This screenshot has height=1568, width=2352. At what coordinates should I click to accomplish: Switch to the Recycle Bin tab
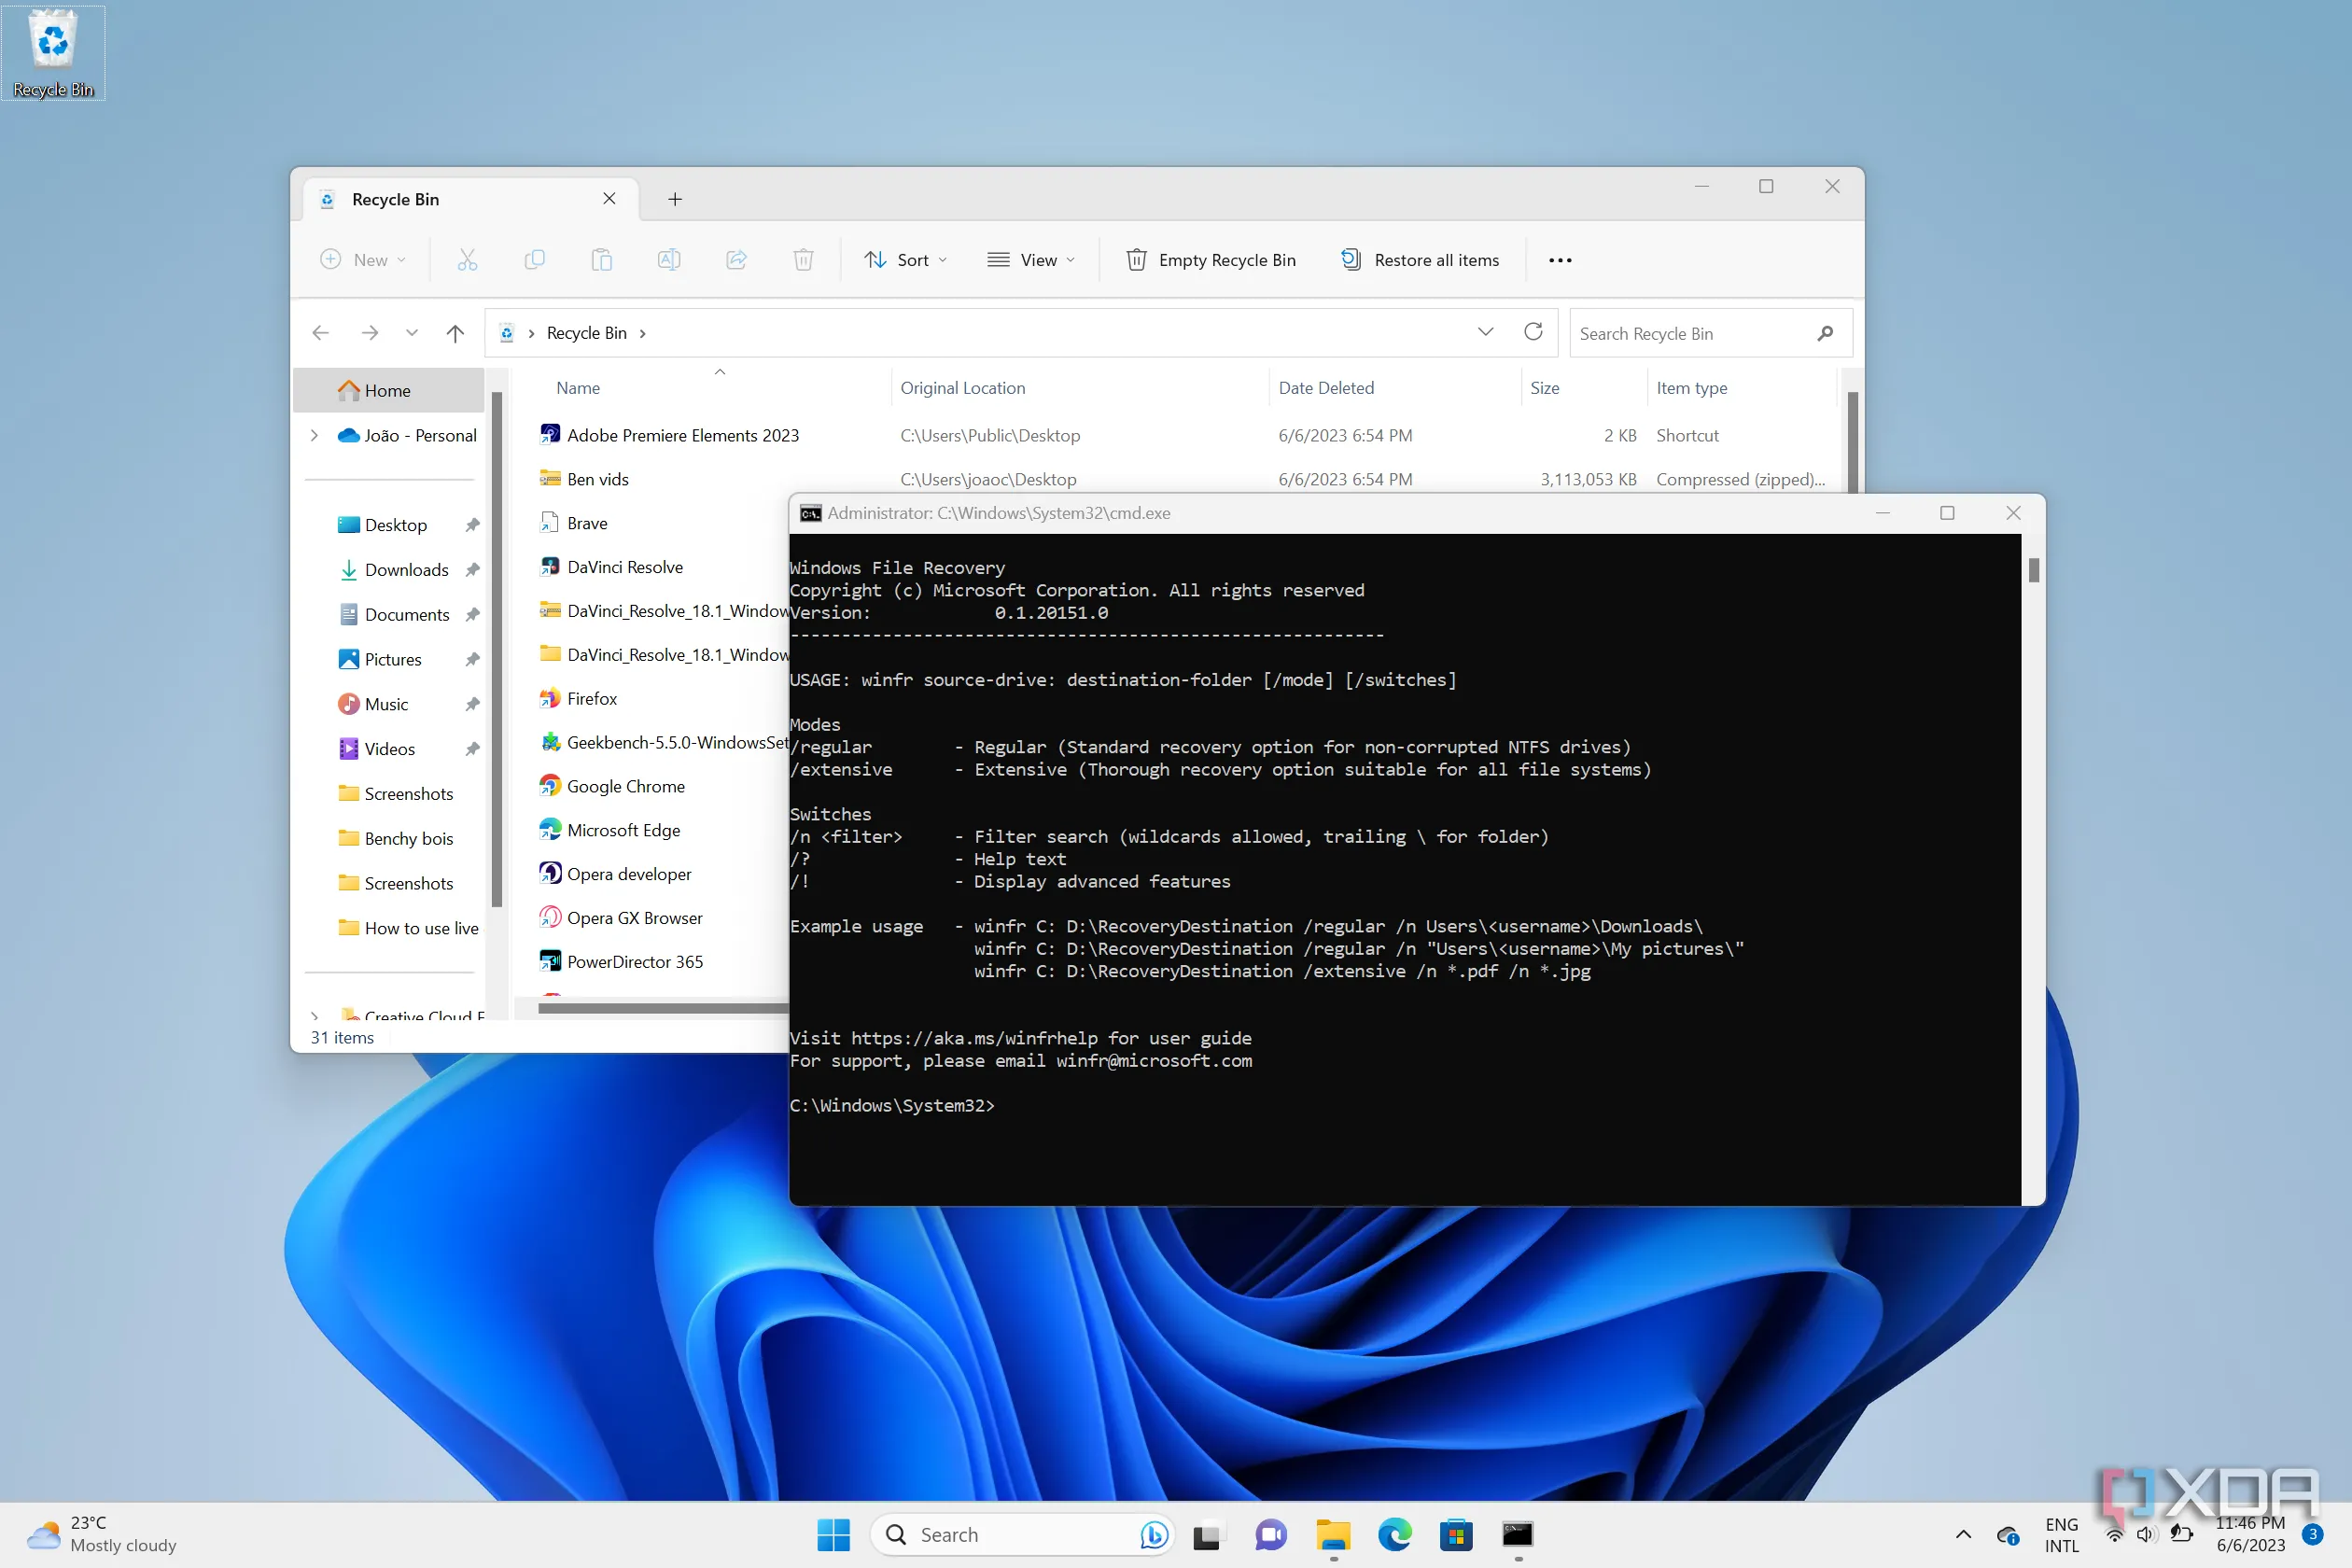(x=394, y=199)
